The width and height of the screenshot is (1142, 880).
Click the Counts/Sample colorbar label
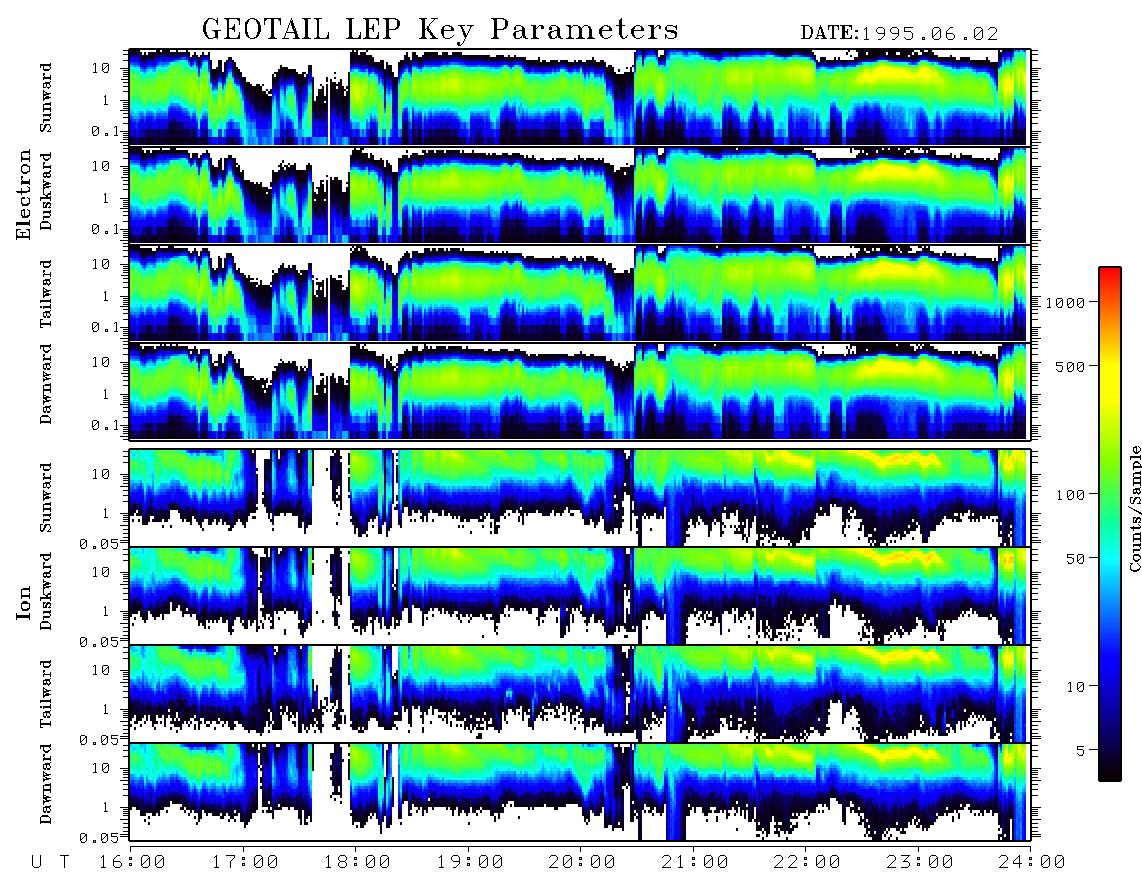tap(1134, 508)
